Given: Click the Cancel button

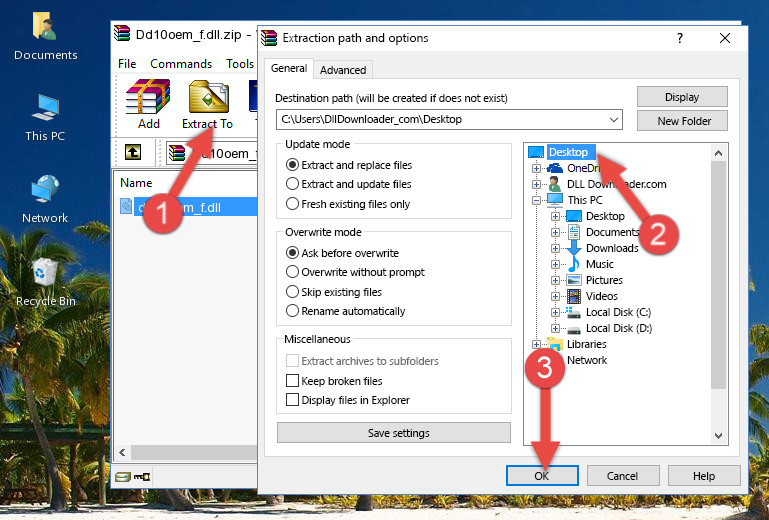Looking at the screenshot, I should 623,476.
